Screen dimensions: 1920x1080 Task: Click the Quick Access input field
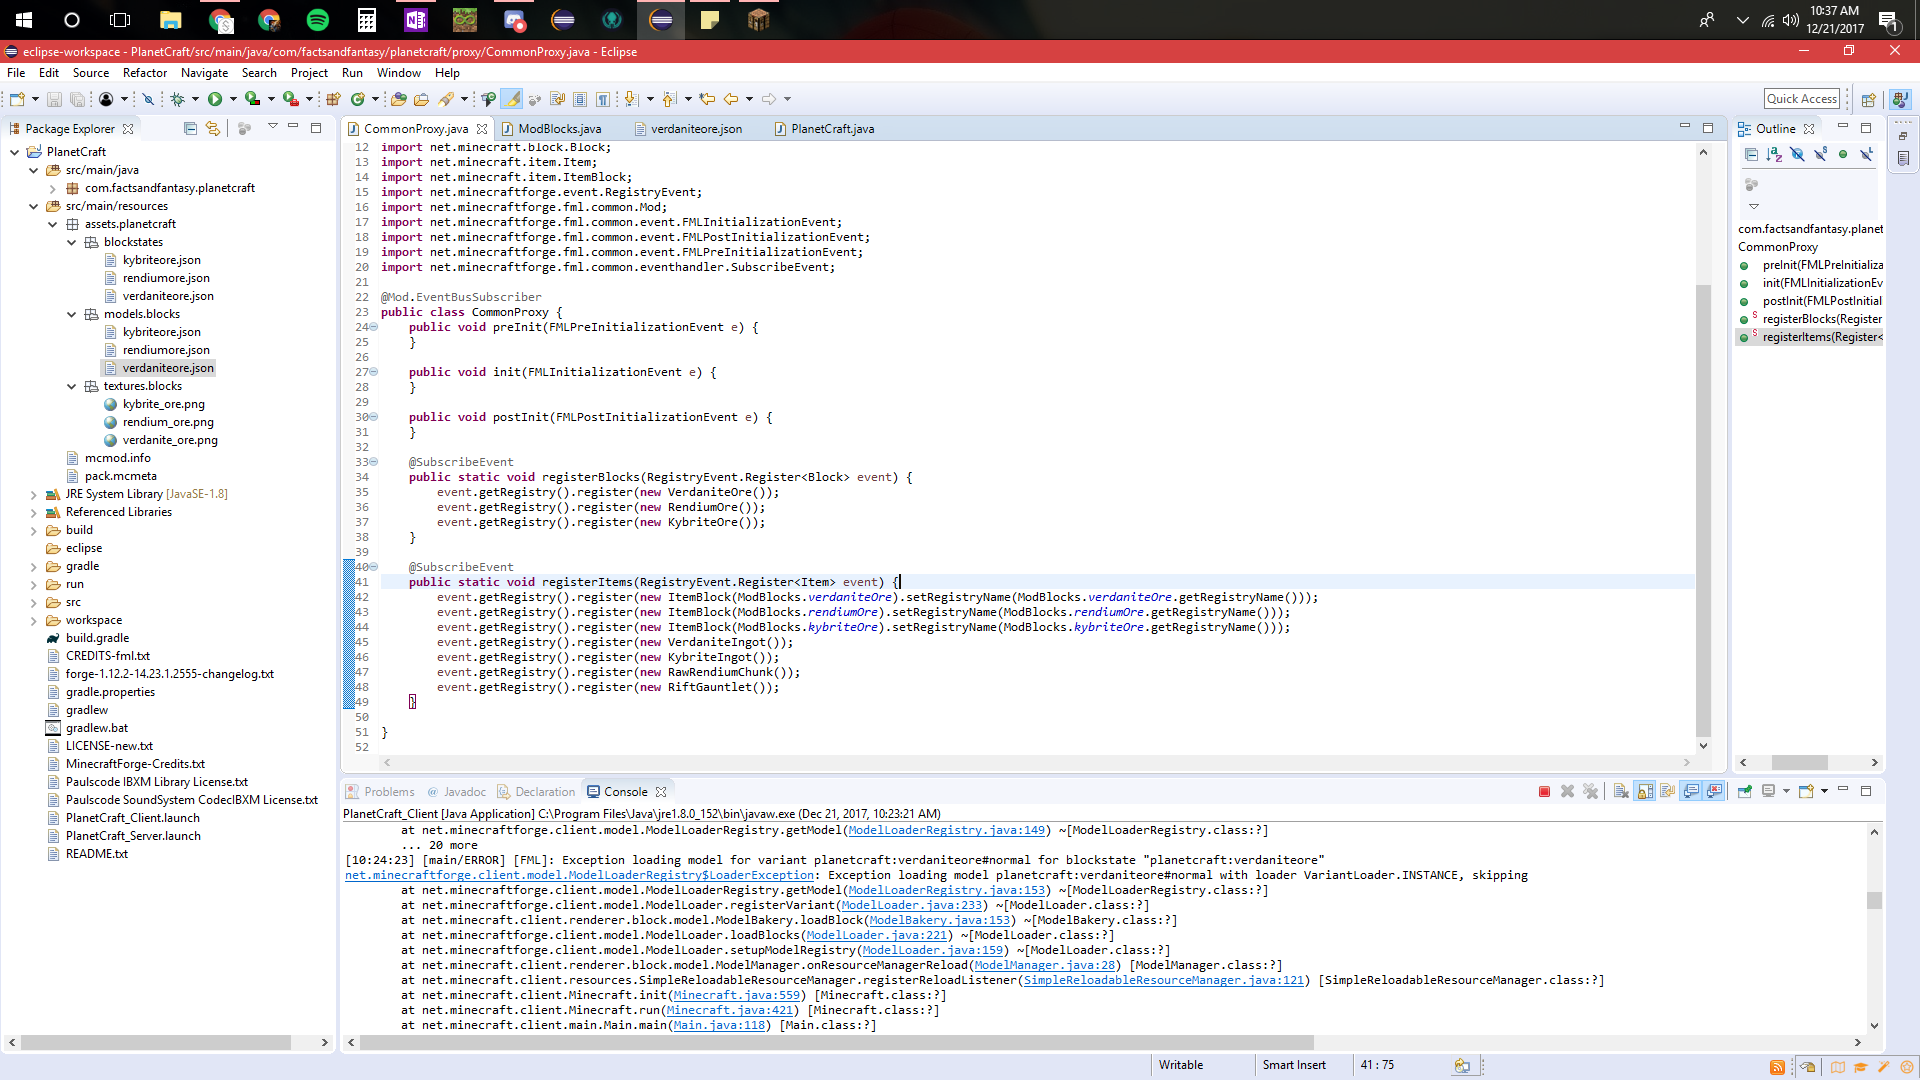pos(1801,98)
